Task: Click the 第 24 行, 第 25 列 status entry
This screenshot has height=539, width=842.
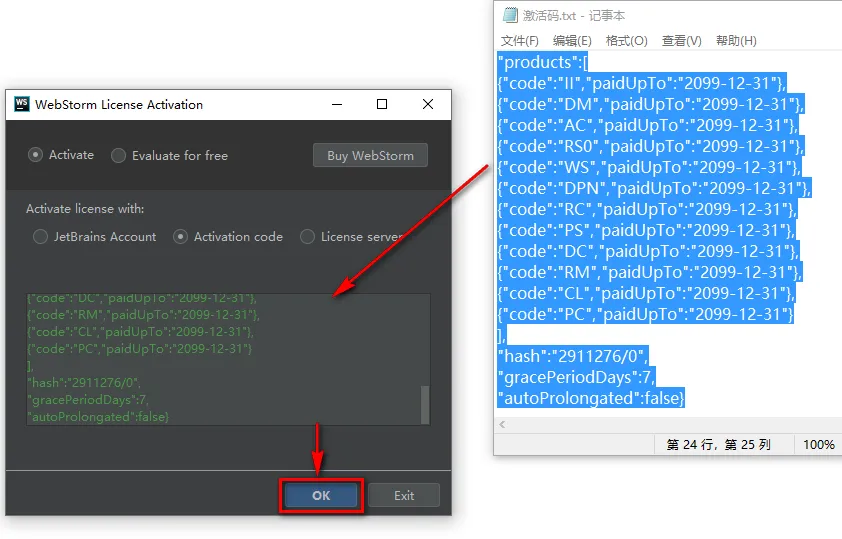Action: (x=718, y=445)
